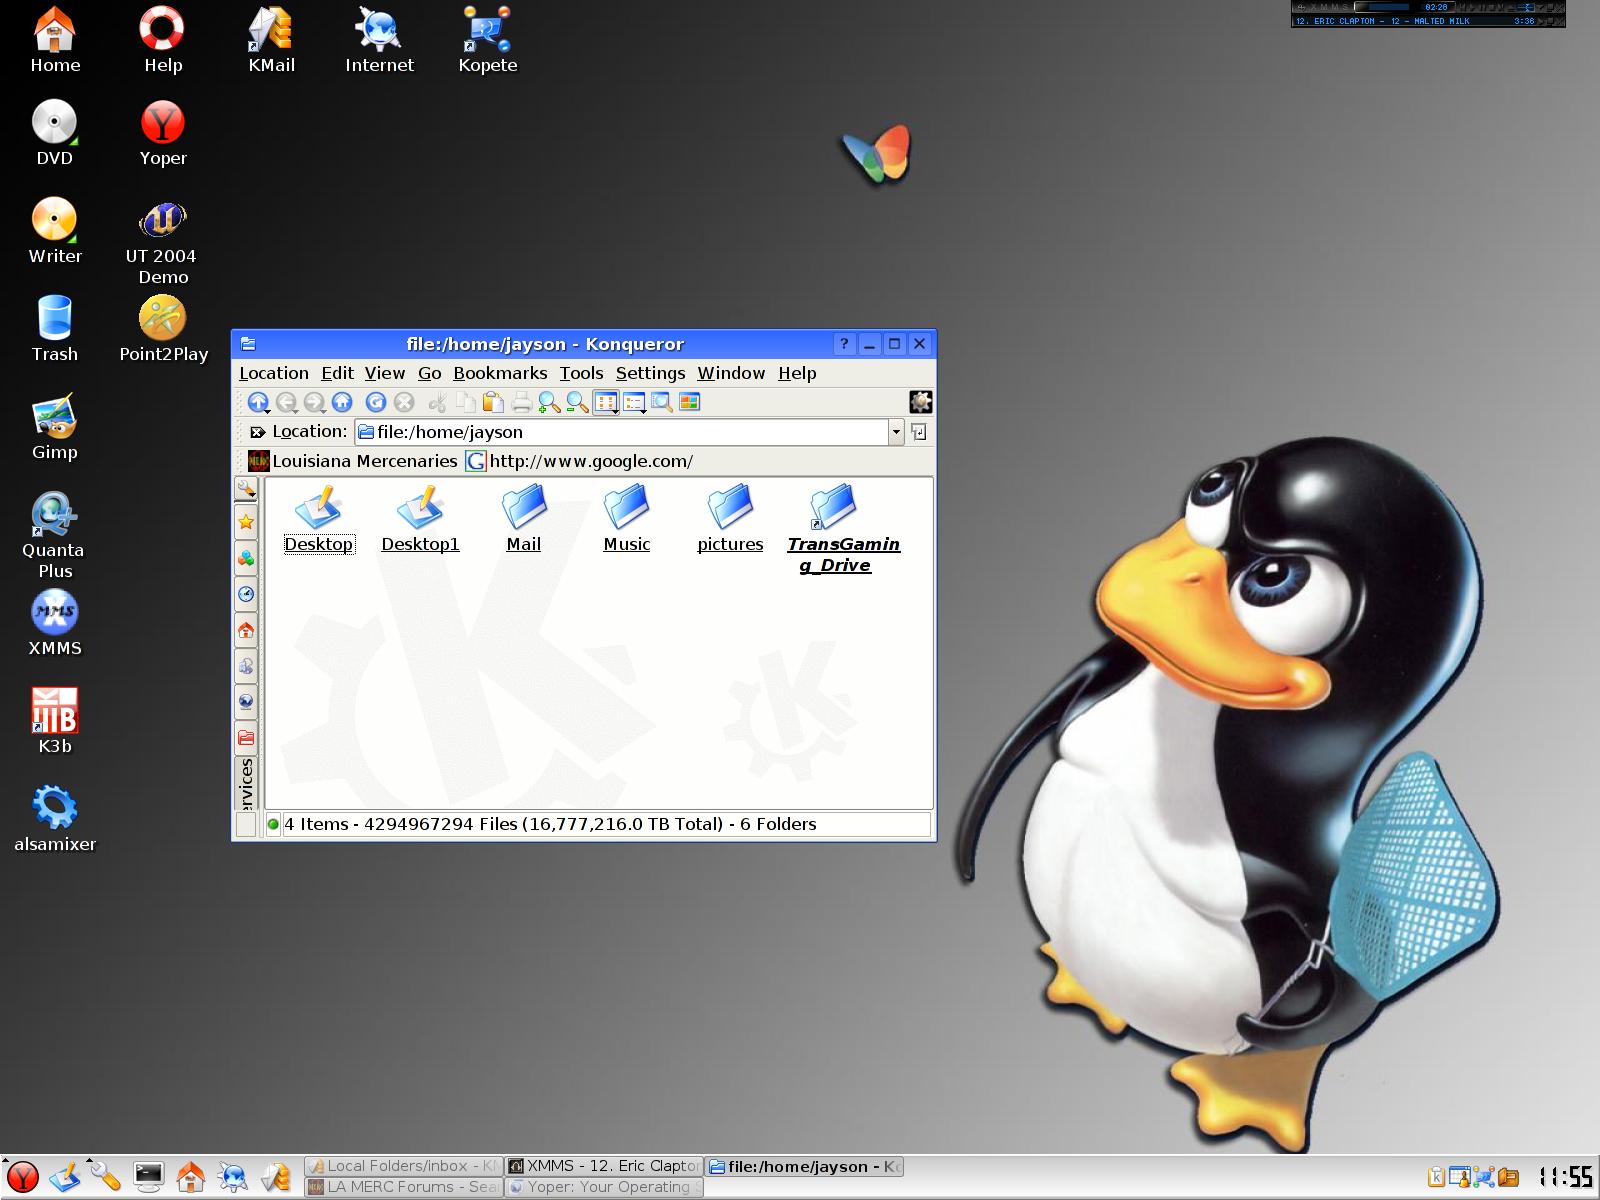Open the Yoper desktop icon
This screenshot has width=1600, height=1200.
[163, 135]
